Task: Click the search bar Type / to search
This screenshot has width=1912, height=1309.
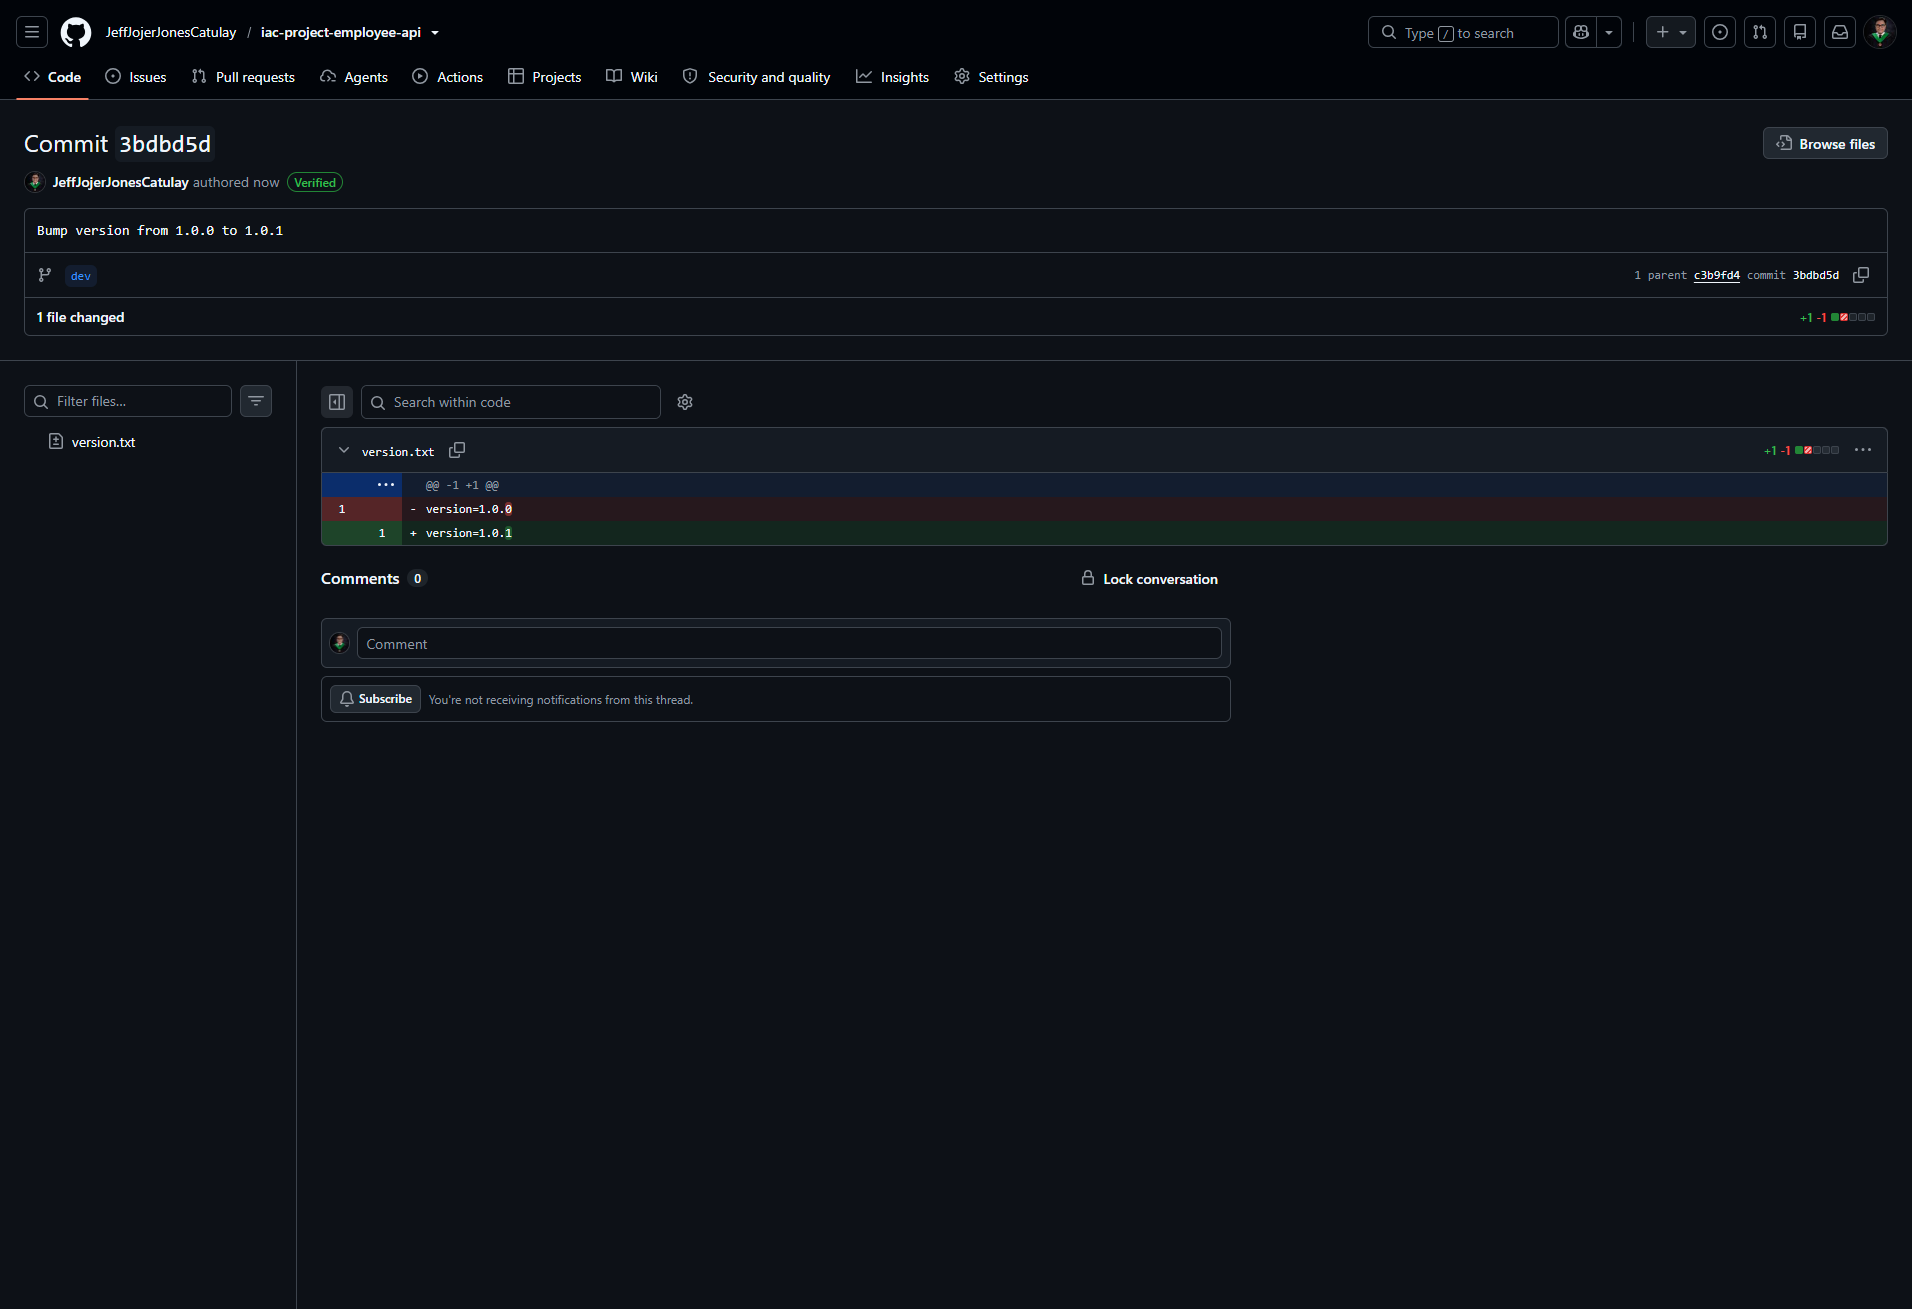Action: pos(1463,32)
